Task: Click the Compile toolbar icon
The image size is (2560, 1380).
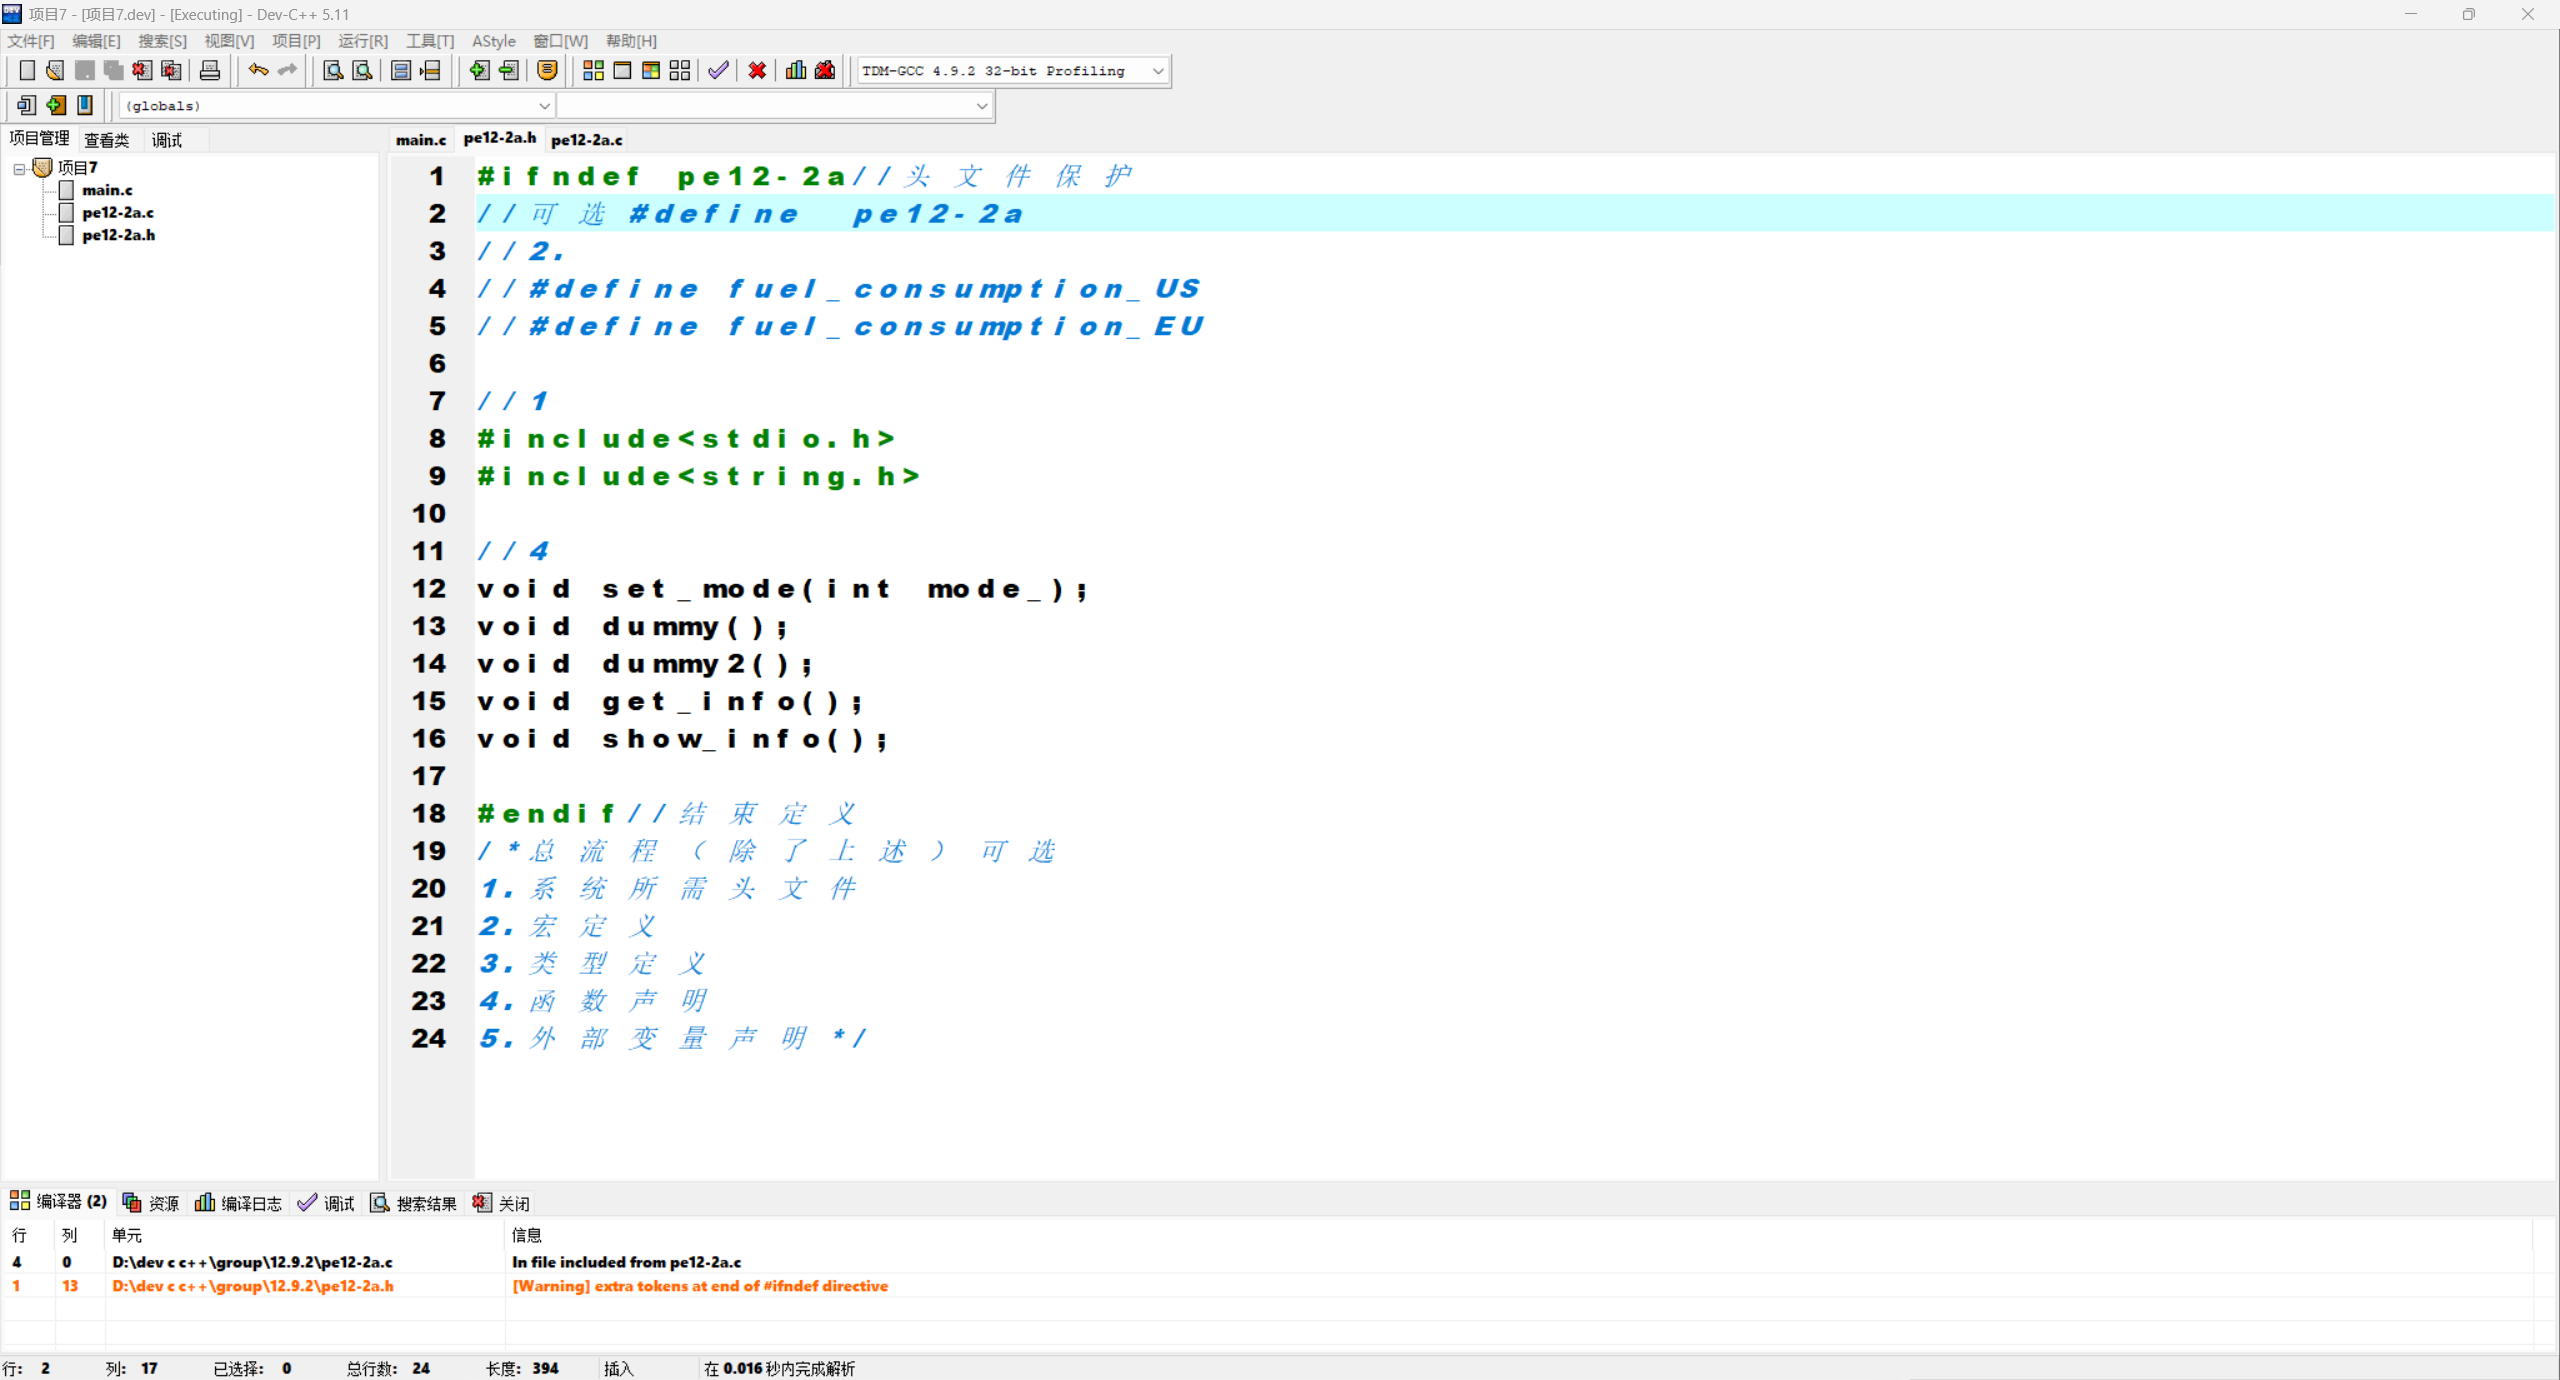Action: pyautogui.click(x=593, y=70)
